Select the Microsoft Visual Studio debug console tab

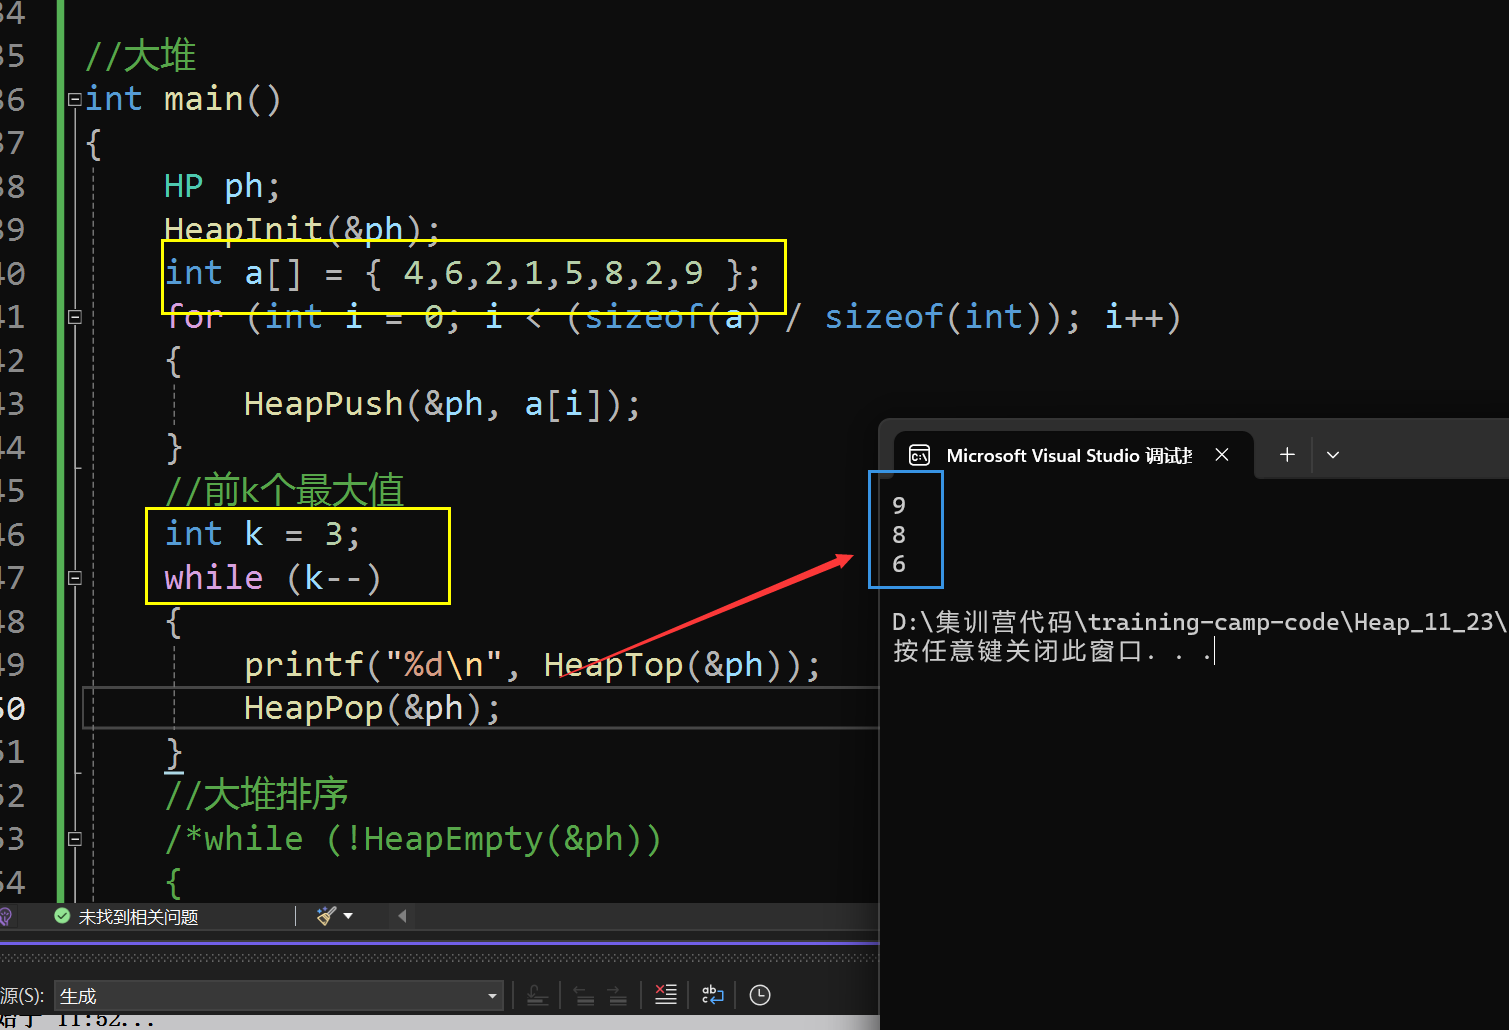(x=1072, y=455)
